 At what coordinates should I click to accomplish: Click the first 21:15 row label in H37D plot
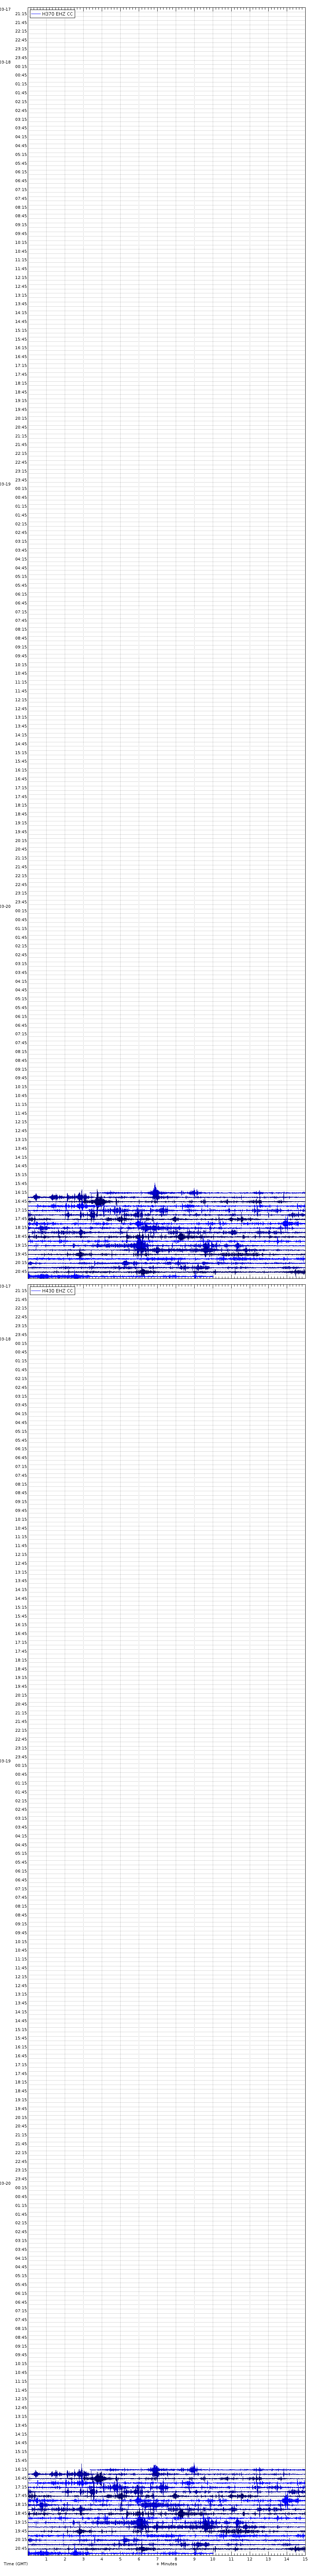[21, 14]
